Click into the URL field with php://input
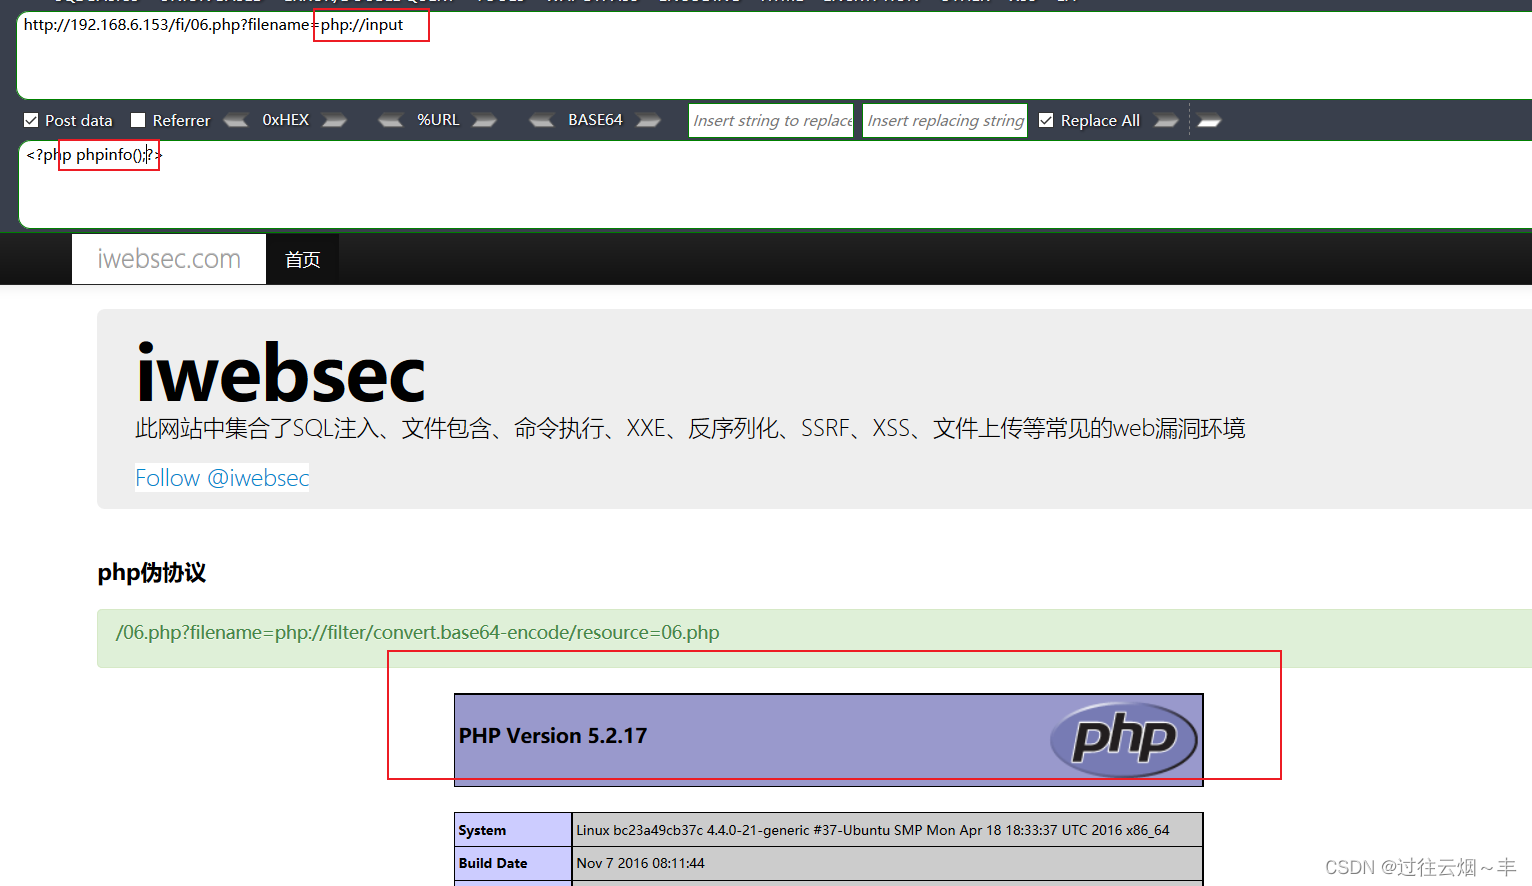The image size is (1532, 886). pos(775,55)
